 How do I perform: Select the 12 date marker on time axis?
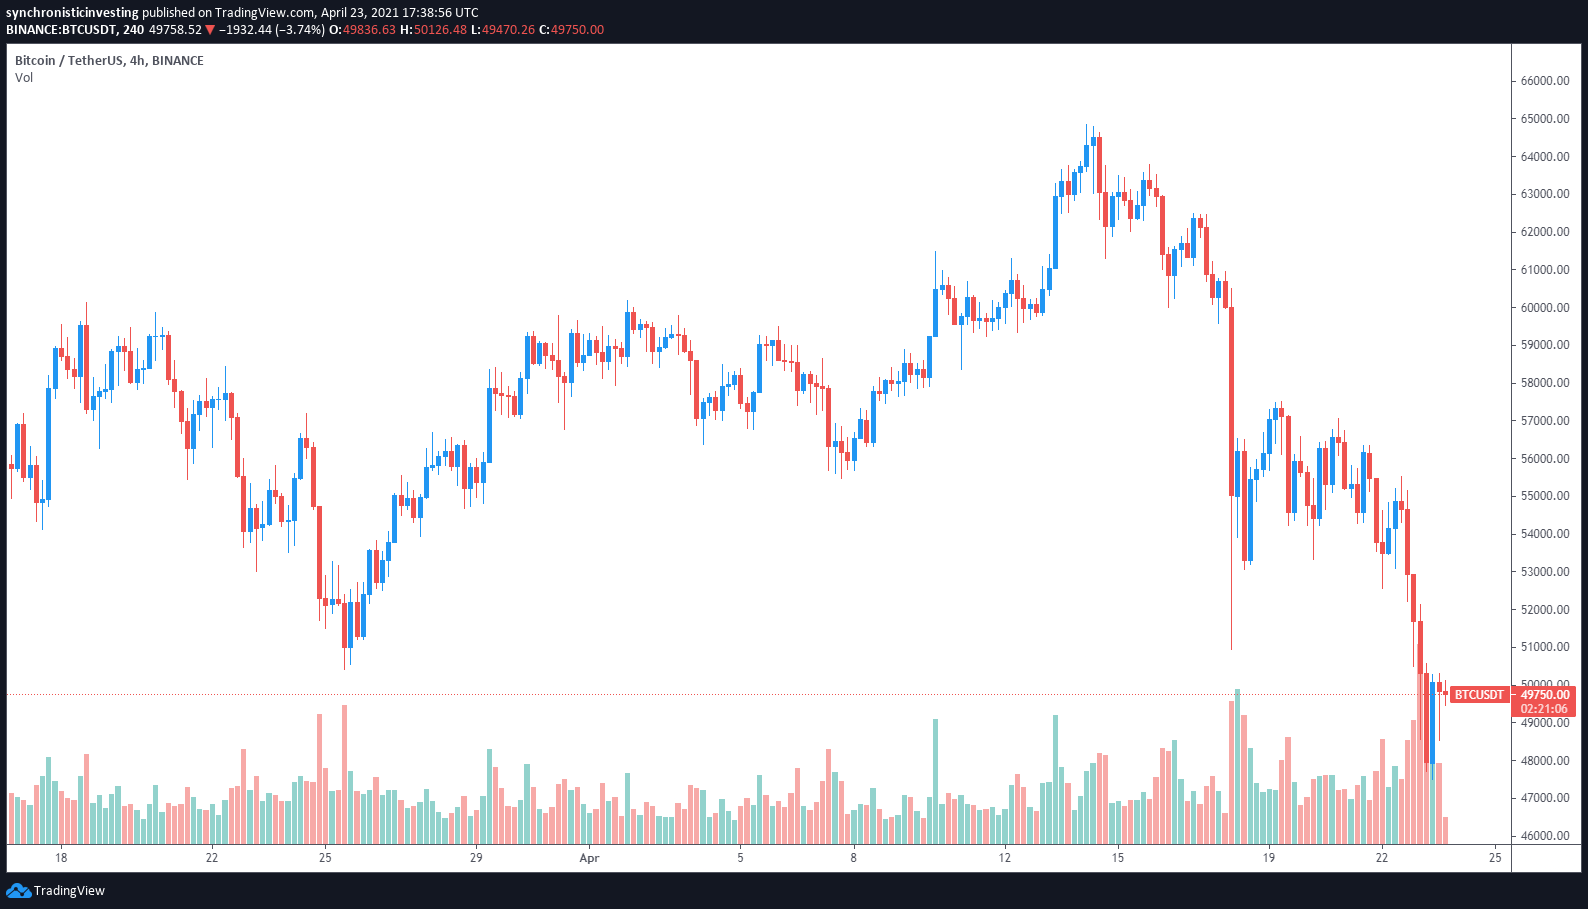tap(1004, 858)
